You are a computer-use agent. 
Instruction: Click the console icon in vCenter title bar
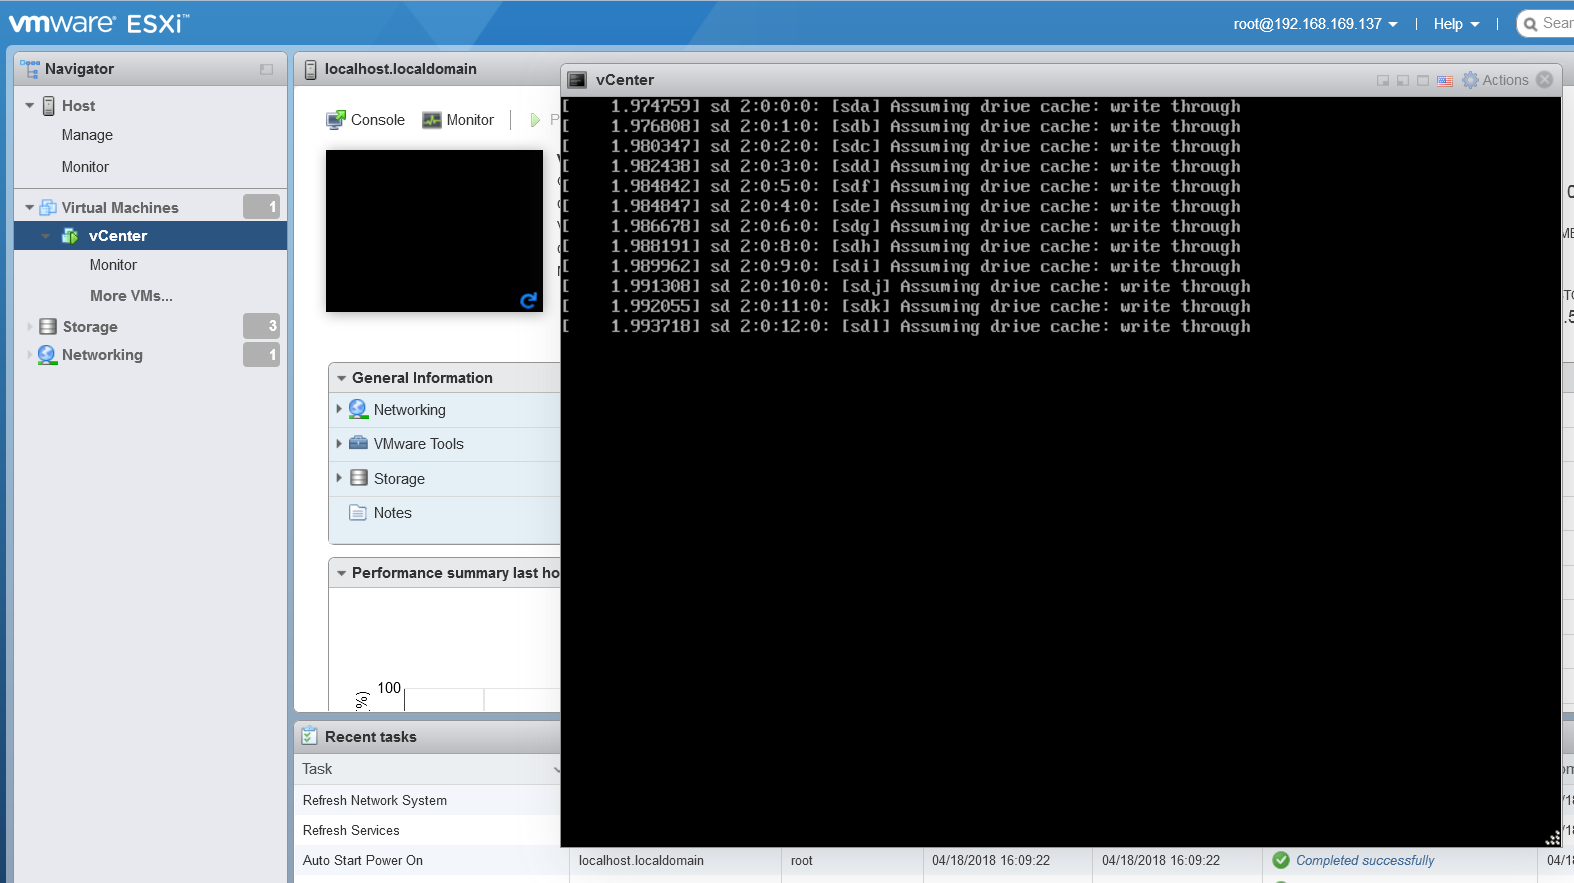577,80
